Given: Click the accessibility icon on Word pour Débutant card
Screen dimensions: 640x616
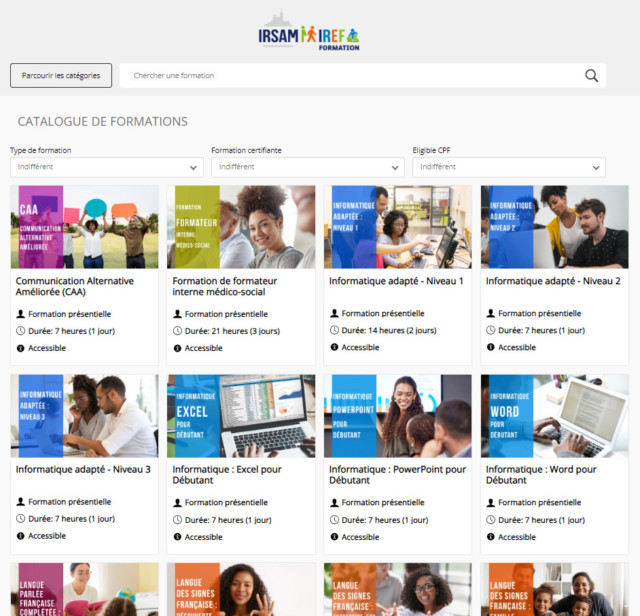Looking at the screenshot, I should (491, 537).
